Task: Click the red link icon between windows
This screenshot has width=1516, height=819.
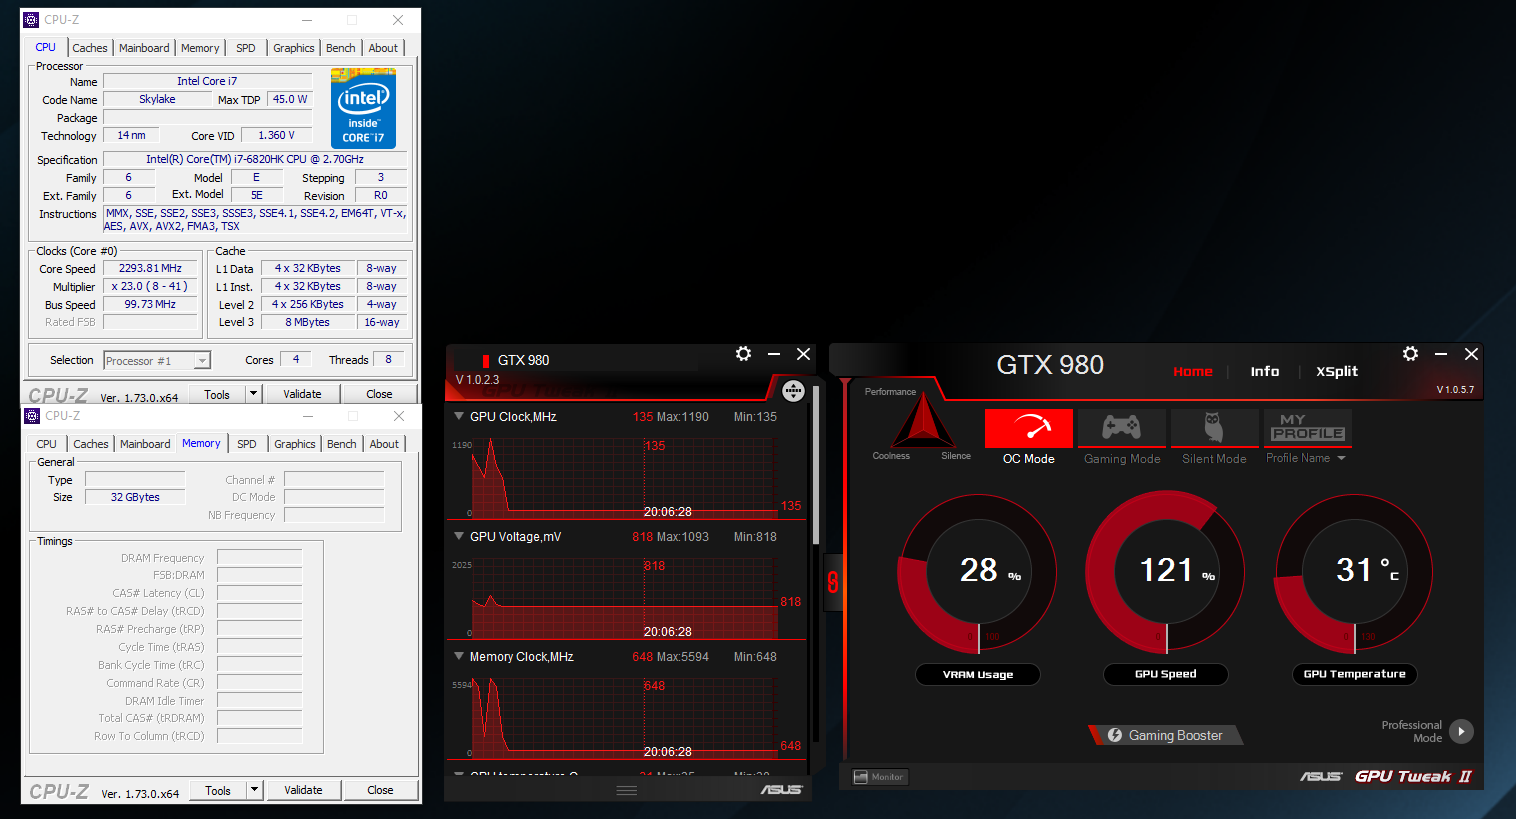Action: [x=833, y=581]
